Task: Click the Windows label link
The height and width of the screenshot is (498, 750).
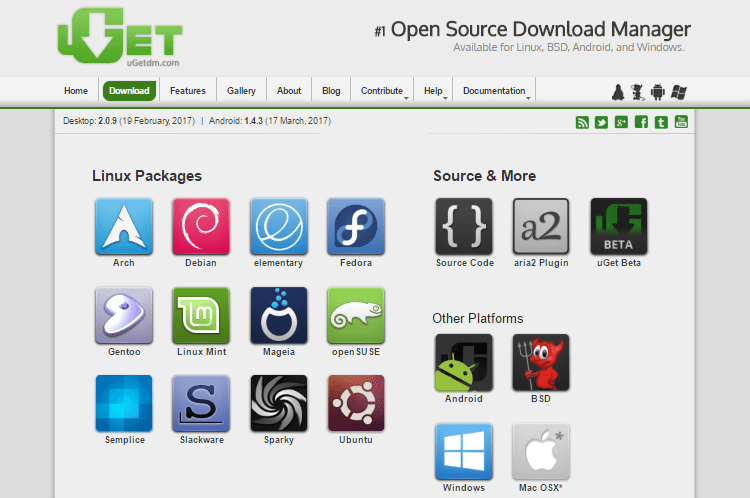Action: pos(464,487)
